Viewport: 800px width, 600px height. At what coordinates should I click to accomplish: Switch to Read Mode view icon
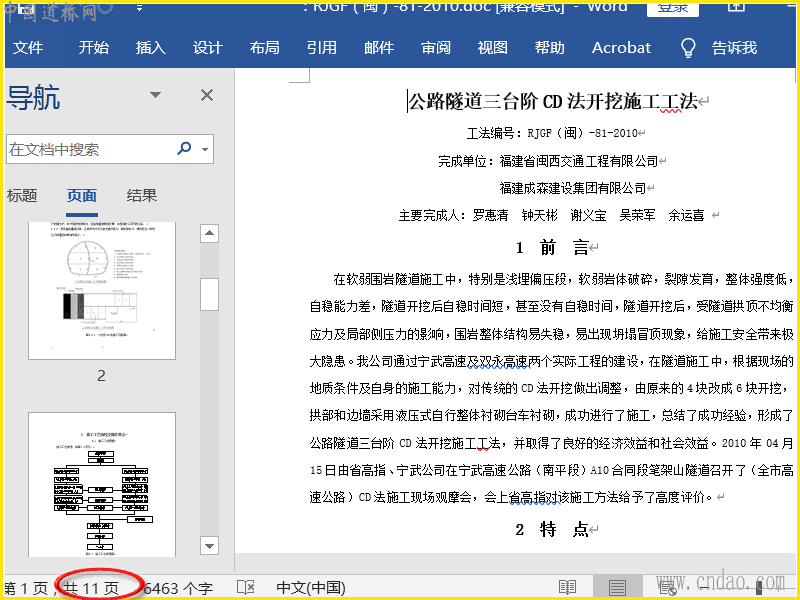click(x=567, y=588)
